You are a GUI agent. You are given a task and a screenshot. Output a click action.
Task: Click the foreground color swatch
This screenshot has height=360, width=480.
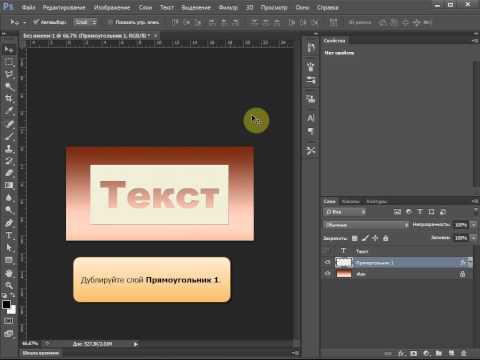(x=6, y=304)
